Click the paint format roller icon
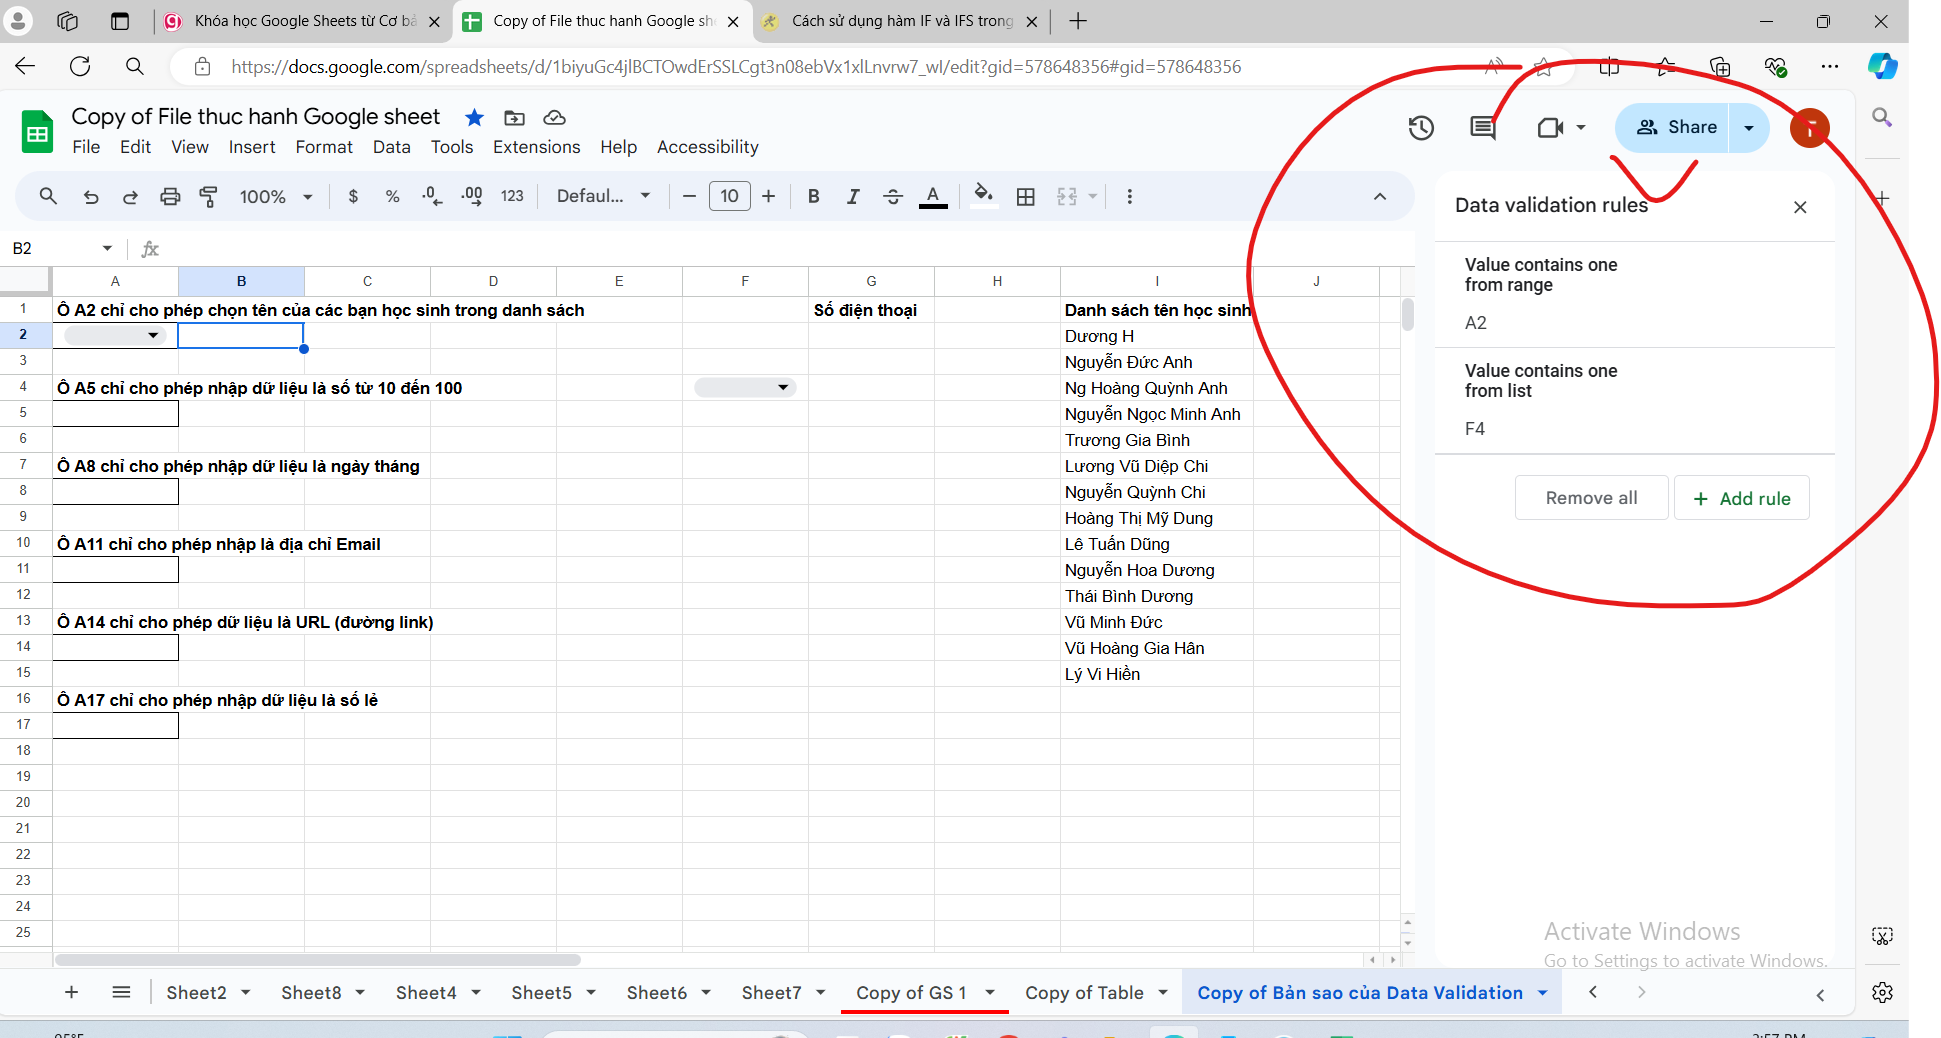 pyautogui.click(x=209, y=197)
